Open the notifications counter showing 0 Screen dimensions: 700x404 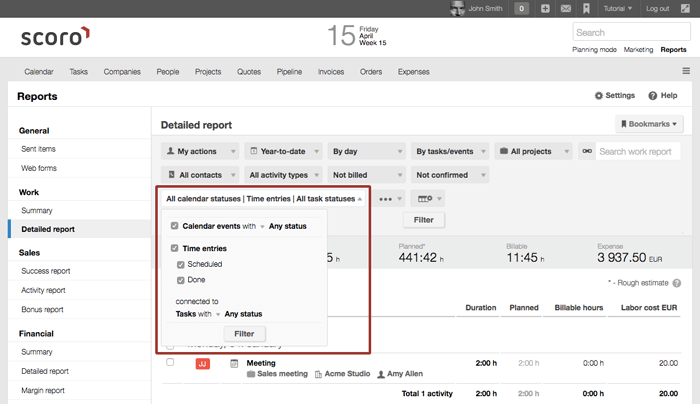[x=521, y=8]
